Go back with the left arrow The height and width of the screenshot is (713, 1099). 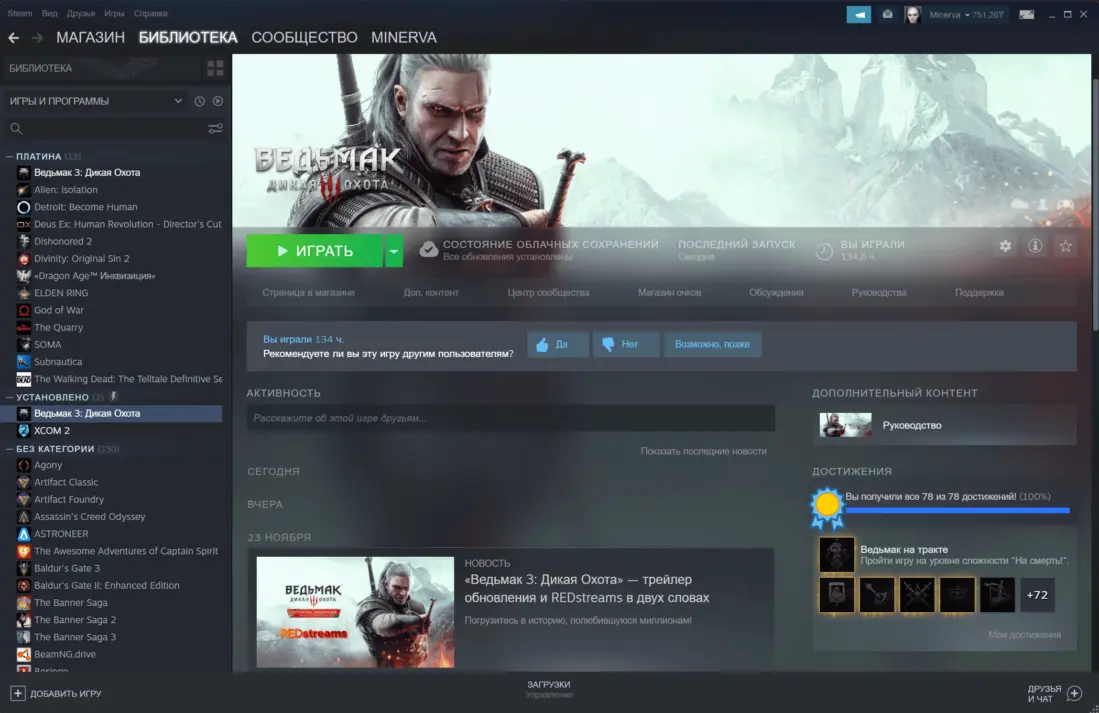point(13,38)
